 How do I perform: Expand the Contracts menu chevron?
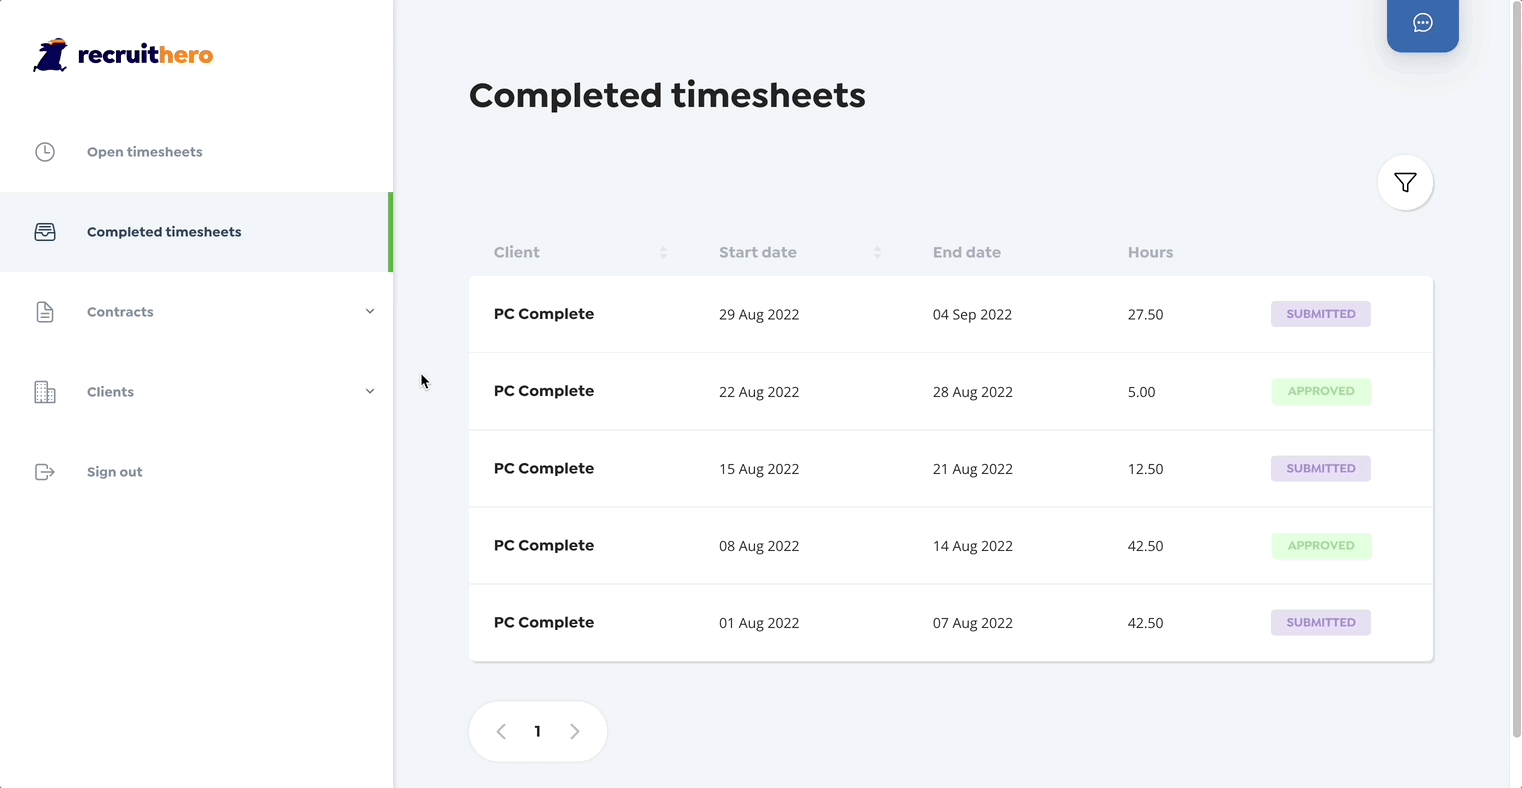(x=370, y=312)
